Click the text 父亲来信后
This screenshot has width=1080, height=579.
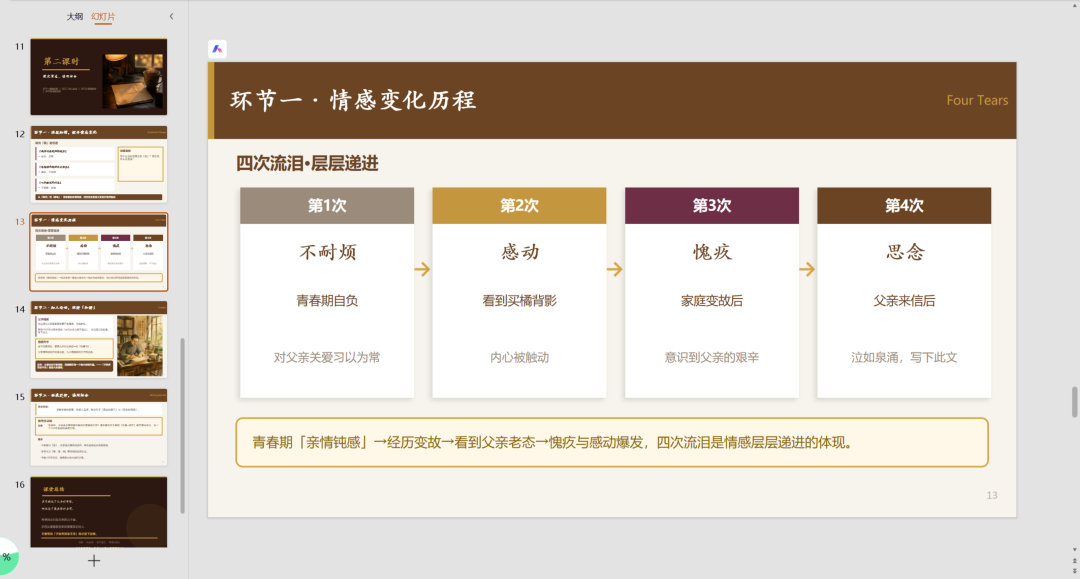click(904, 301)
